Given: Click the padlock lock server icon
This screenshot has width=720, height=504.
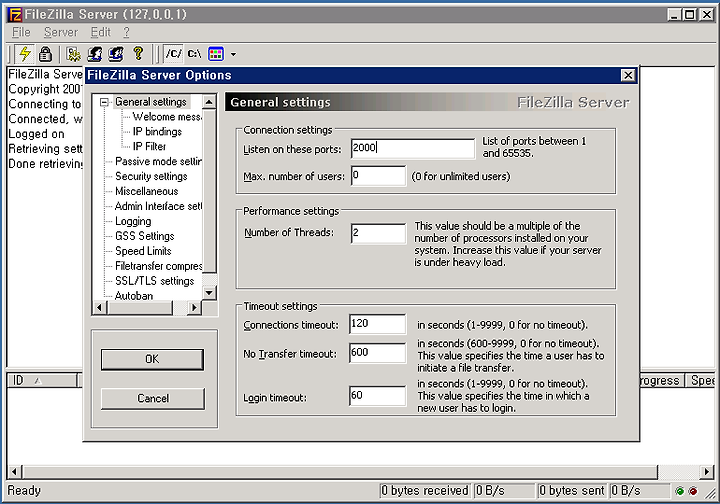Looking at the screenshot, I should [x=45, y=54].
